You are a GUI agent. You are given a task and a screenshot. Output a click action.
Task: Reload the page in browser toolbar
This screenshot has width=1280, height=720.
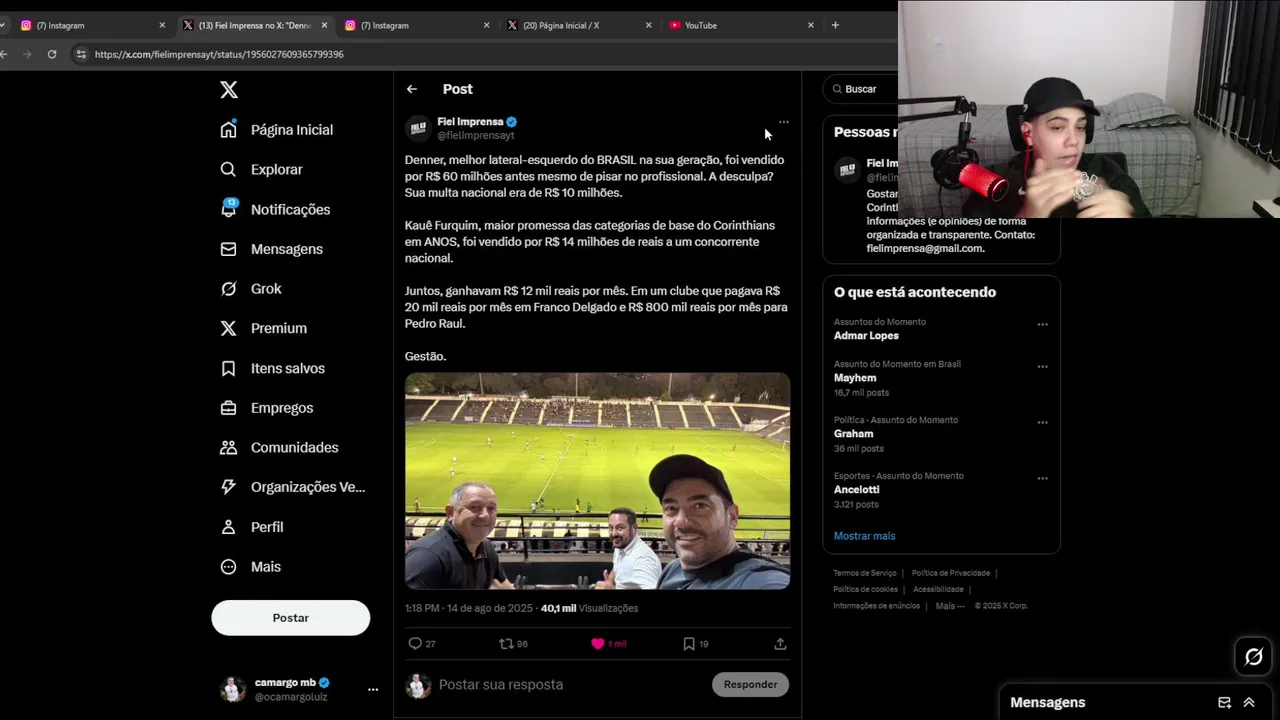pos(52,54)
